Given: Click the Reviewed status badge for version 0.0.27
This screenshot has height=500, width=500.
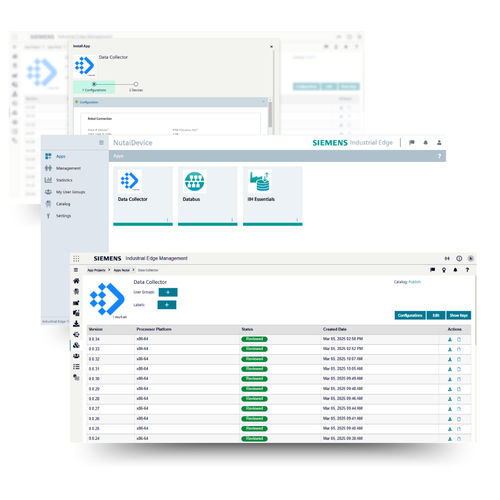Looking at the screenshot, I should tap(254, 409).
